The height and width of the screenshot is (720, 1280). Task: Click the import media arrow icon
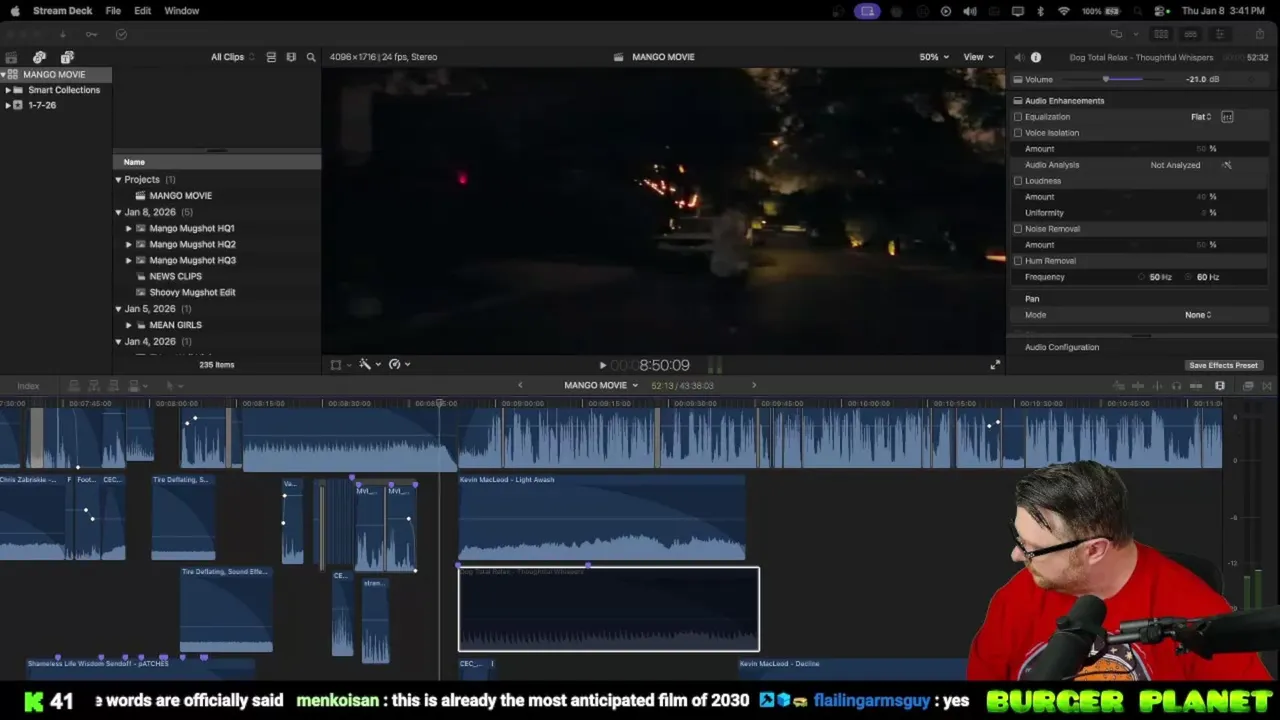pos(63,34)
